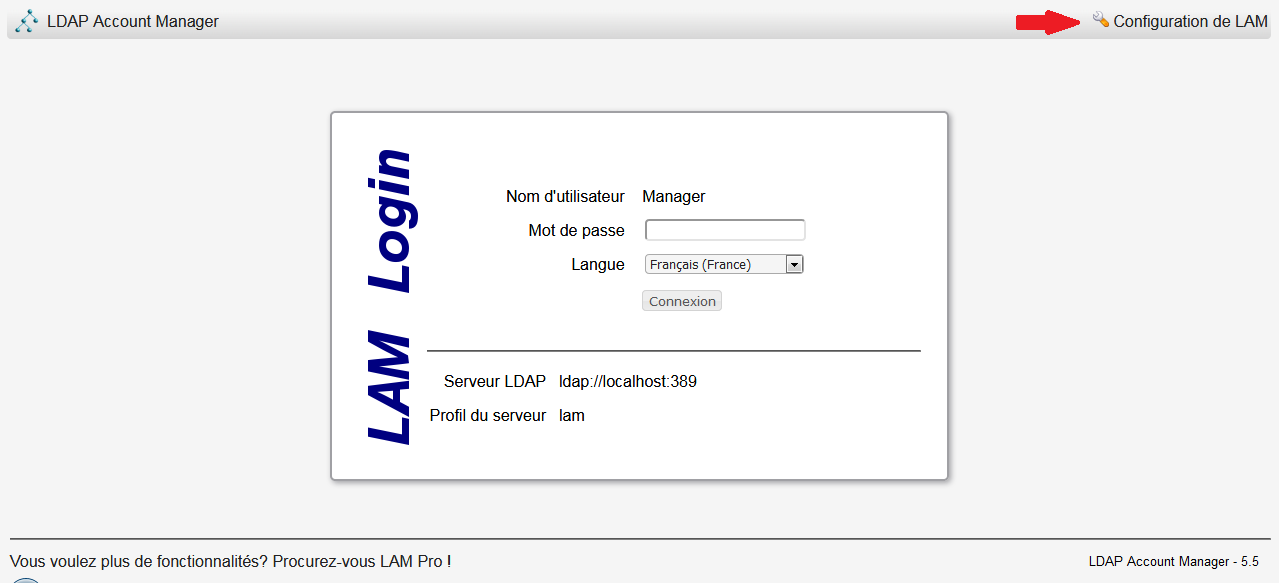Click the ldap://localhost:389 server address
1279x583 pixels.
coord(627,381)
